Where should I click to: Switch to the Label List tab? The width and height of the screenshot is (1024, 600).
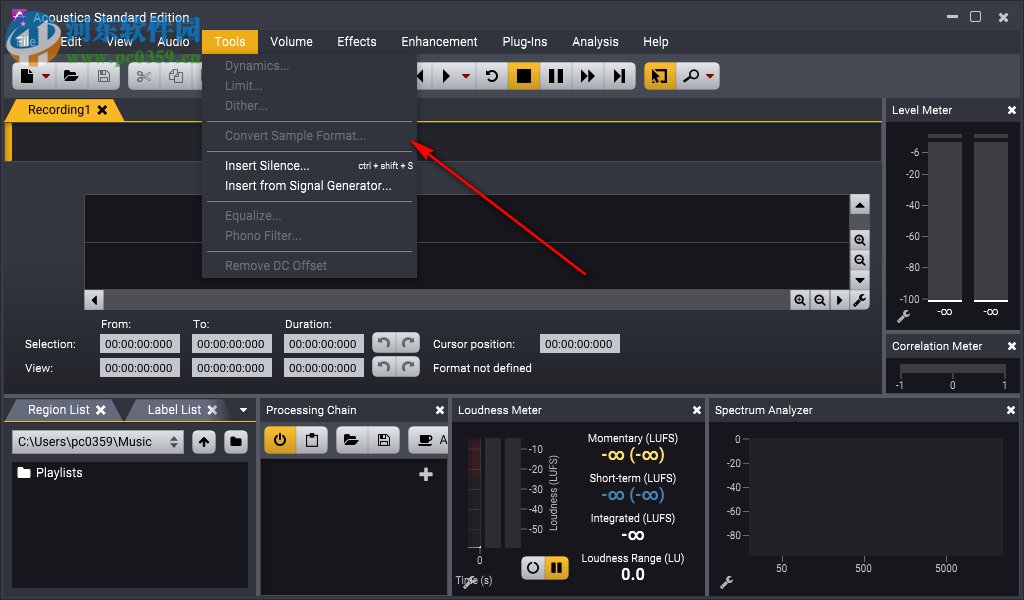174,410
